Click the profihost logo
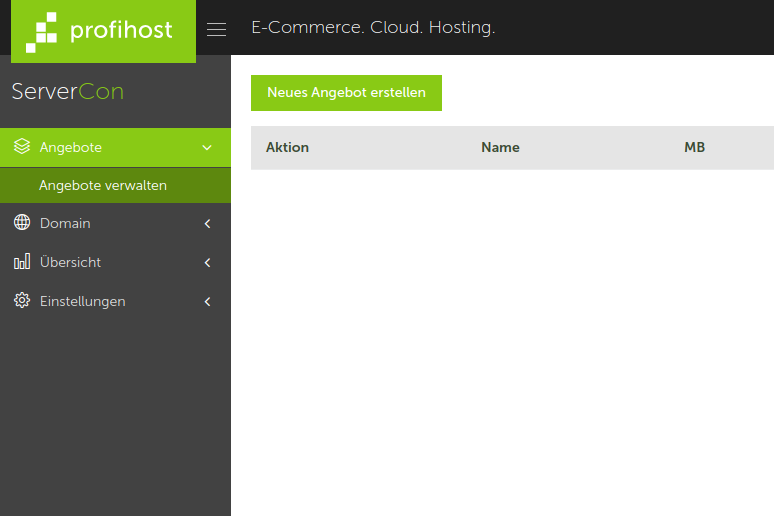The width and height of the screenshot is (774, 516). tap(103, 31)
